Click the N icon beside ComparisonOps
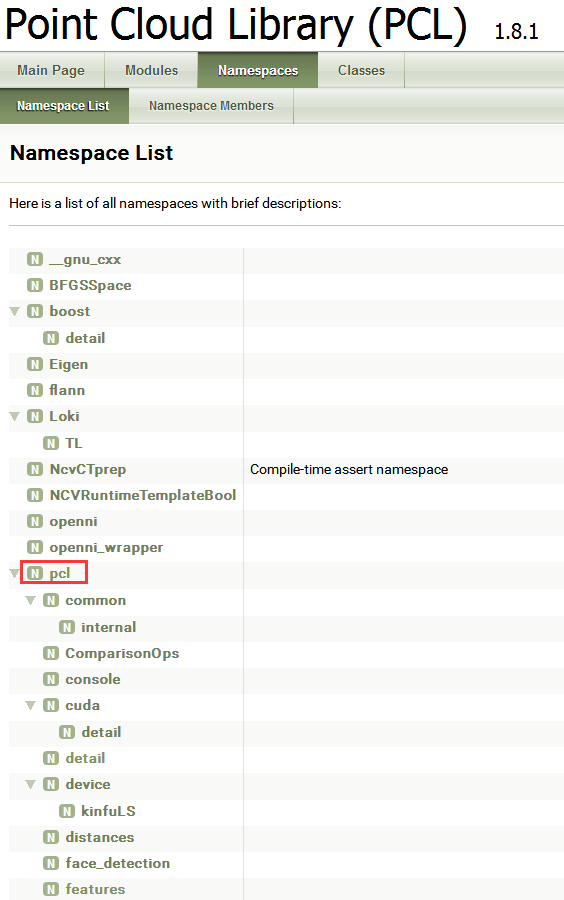564x900 pixels. point(51,653)
